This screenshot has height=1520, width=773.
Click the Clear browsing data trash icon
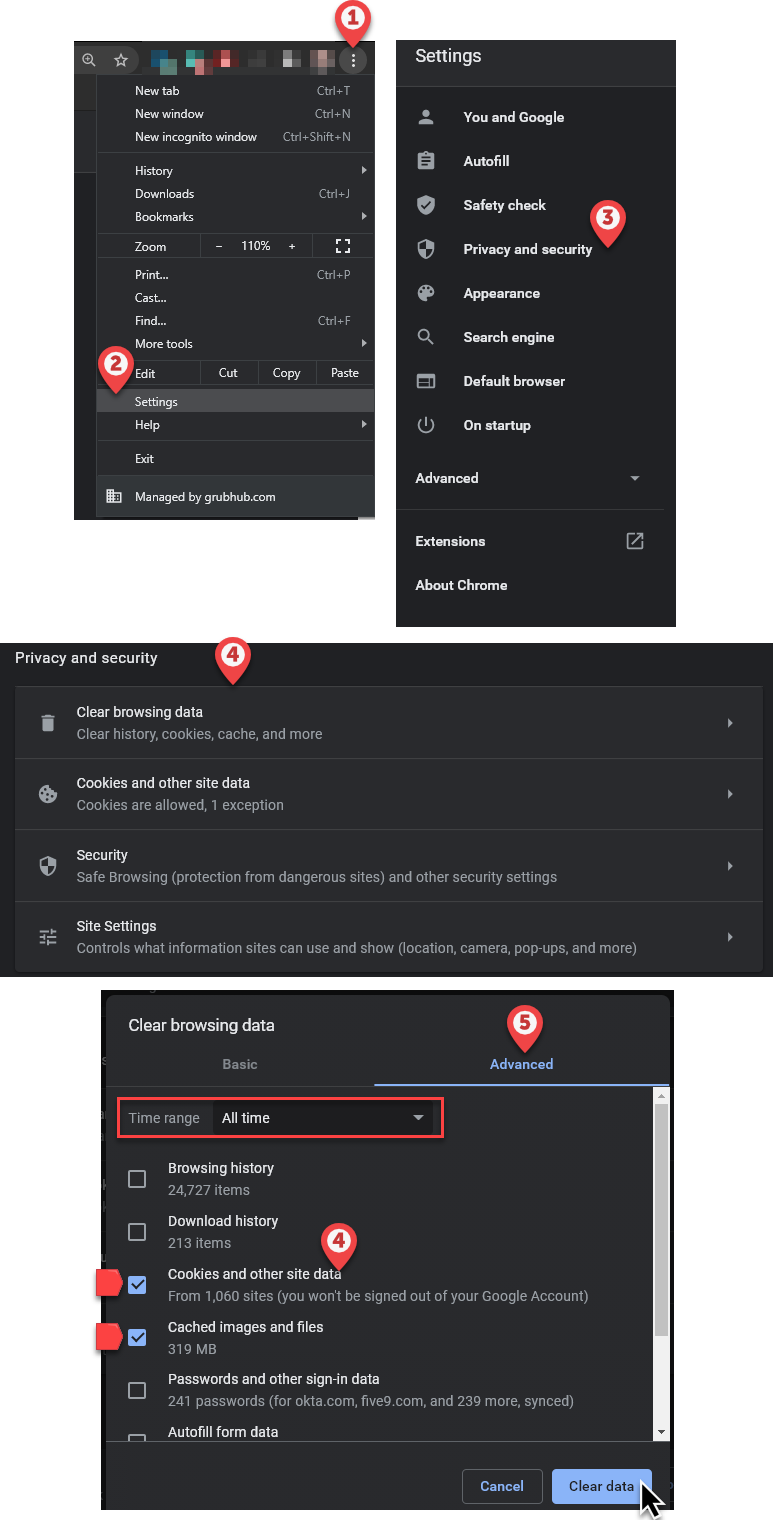click(48, 723)
